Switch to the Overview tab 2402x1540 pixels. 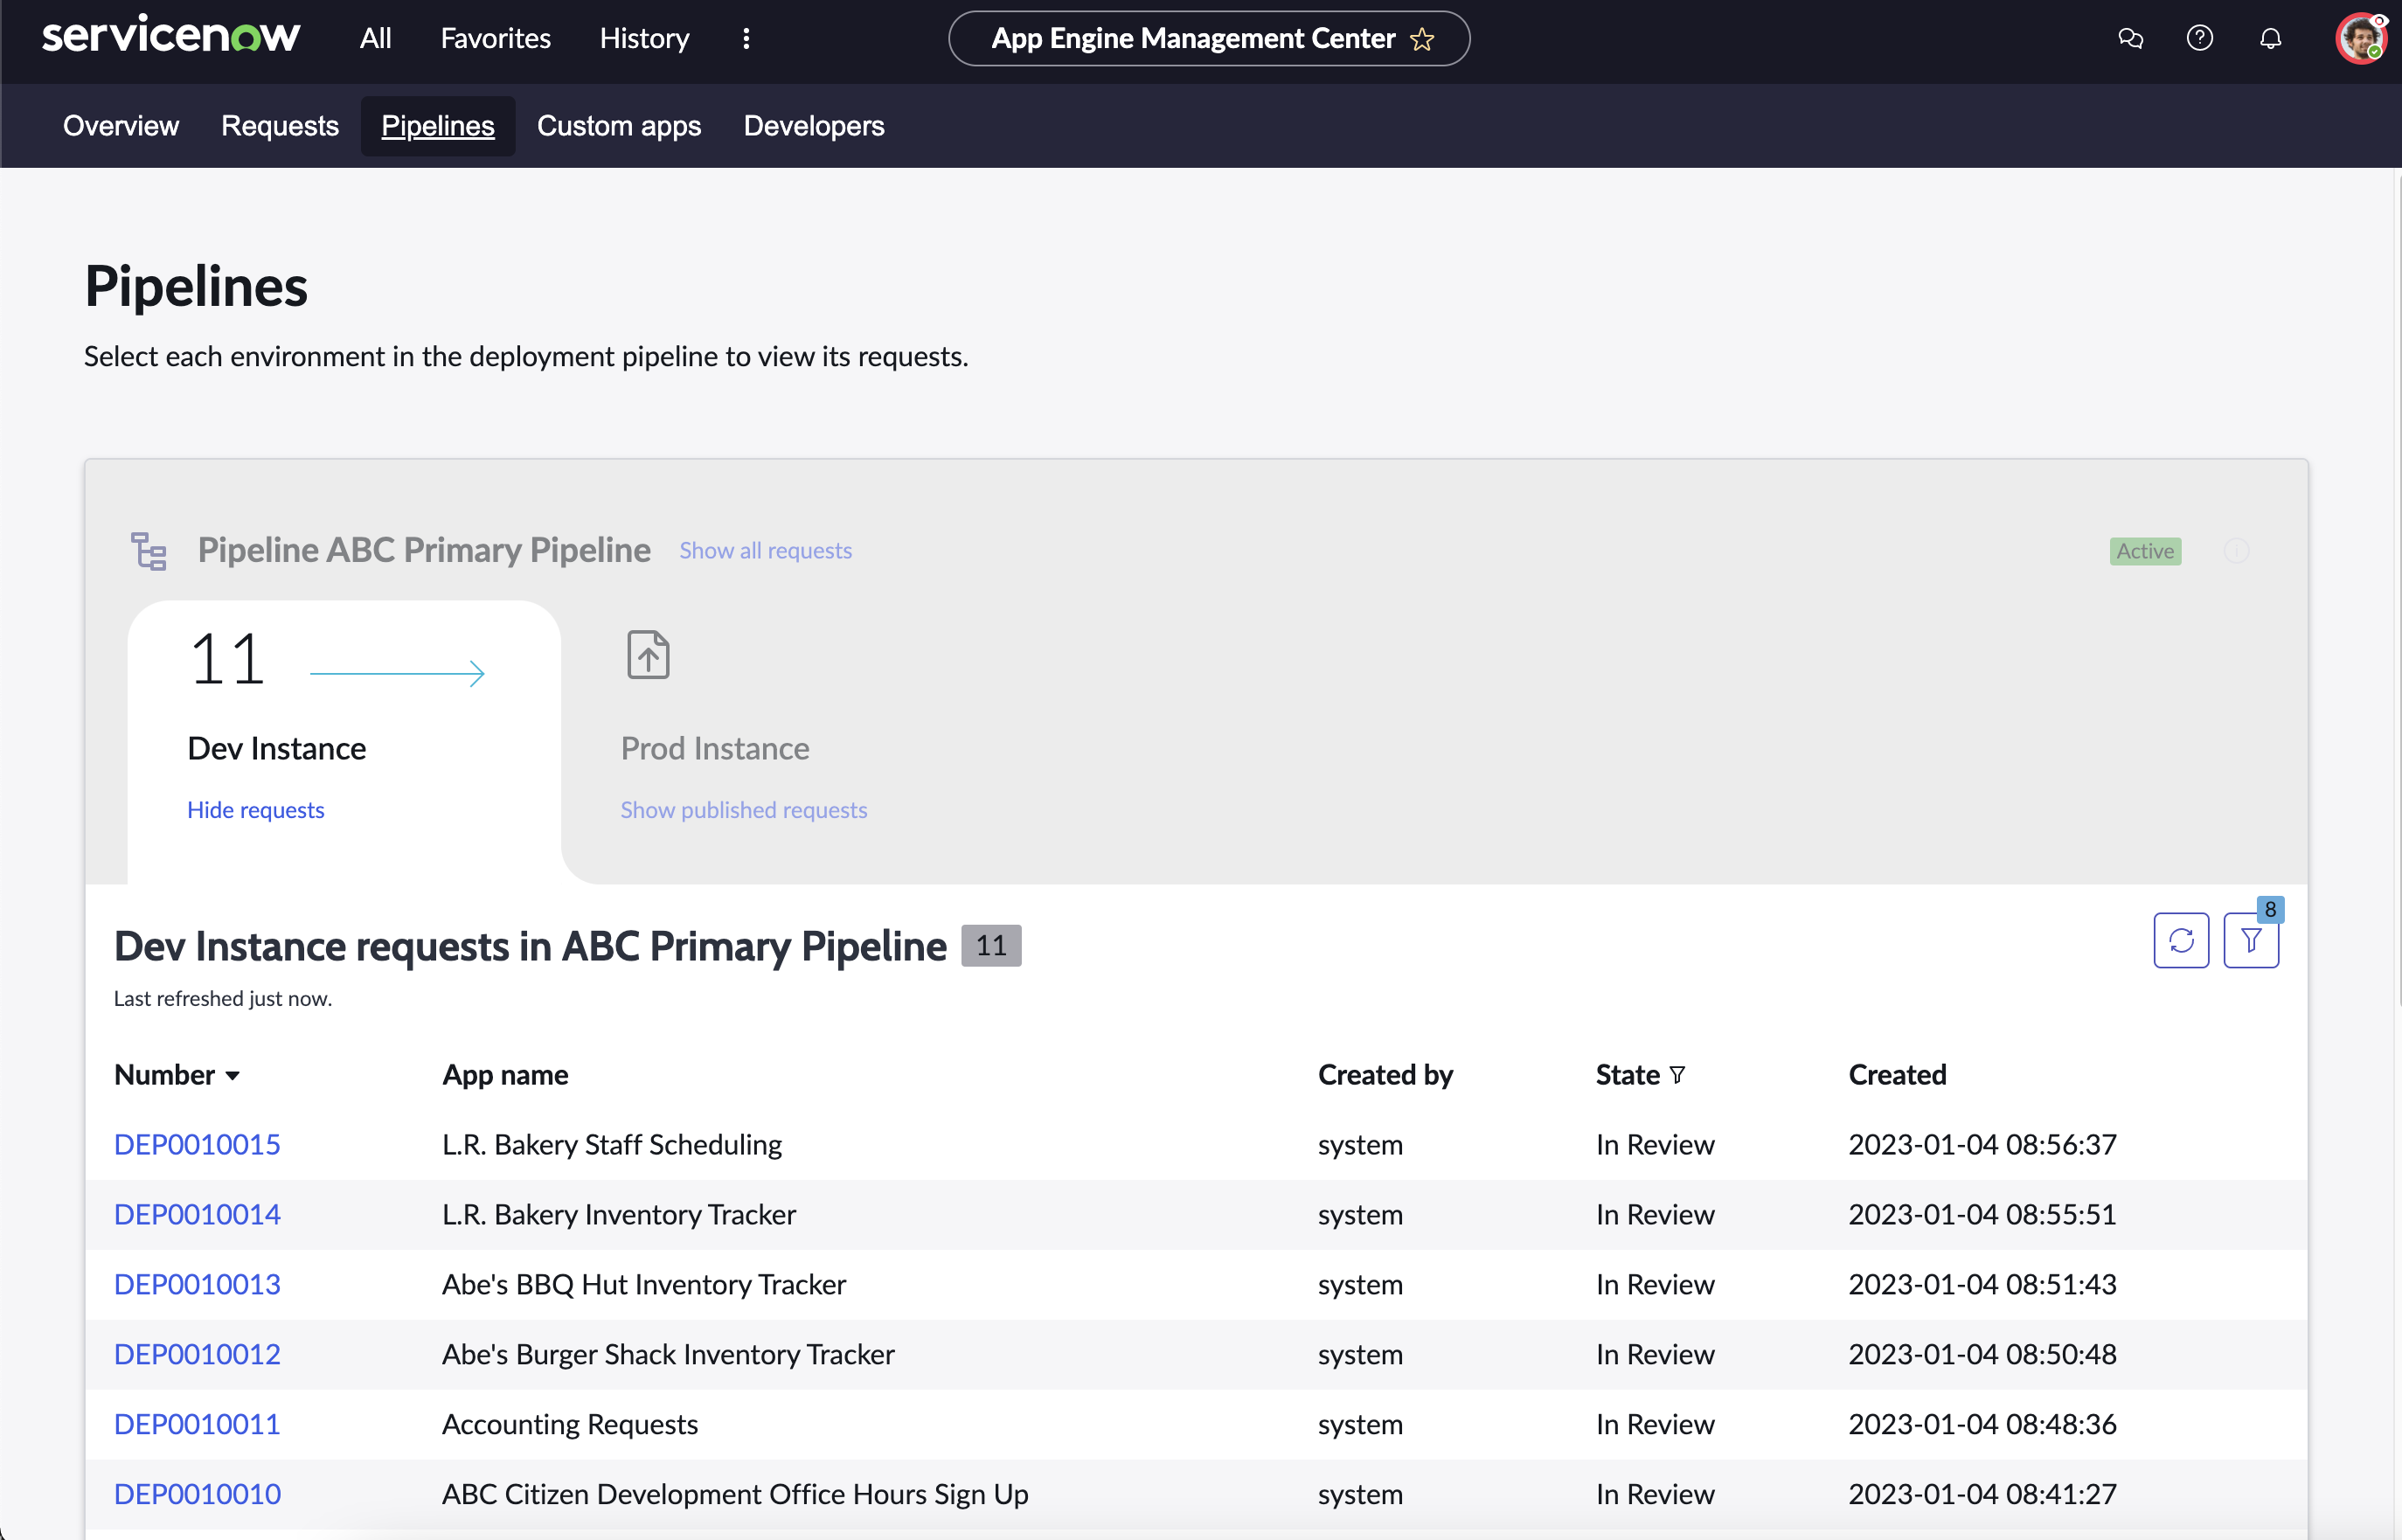[121, 126]
